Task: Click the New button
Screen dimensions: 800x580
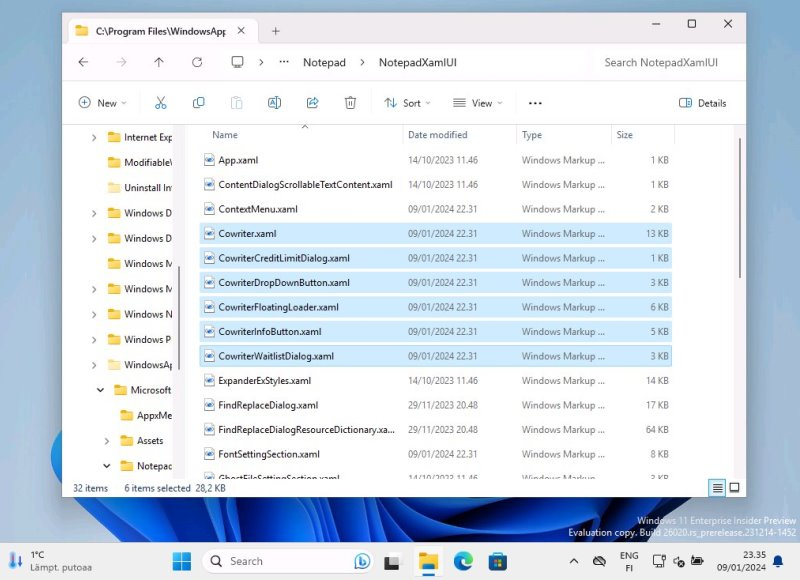Action: 102,103
